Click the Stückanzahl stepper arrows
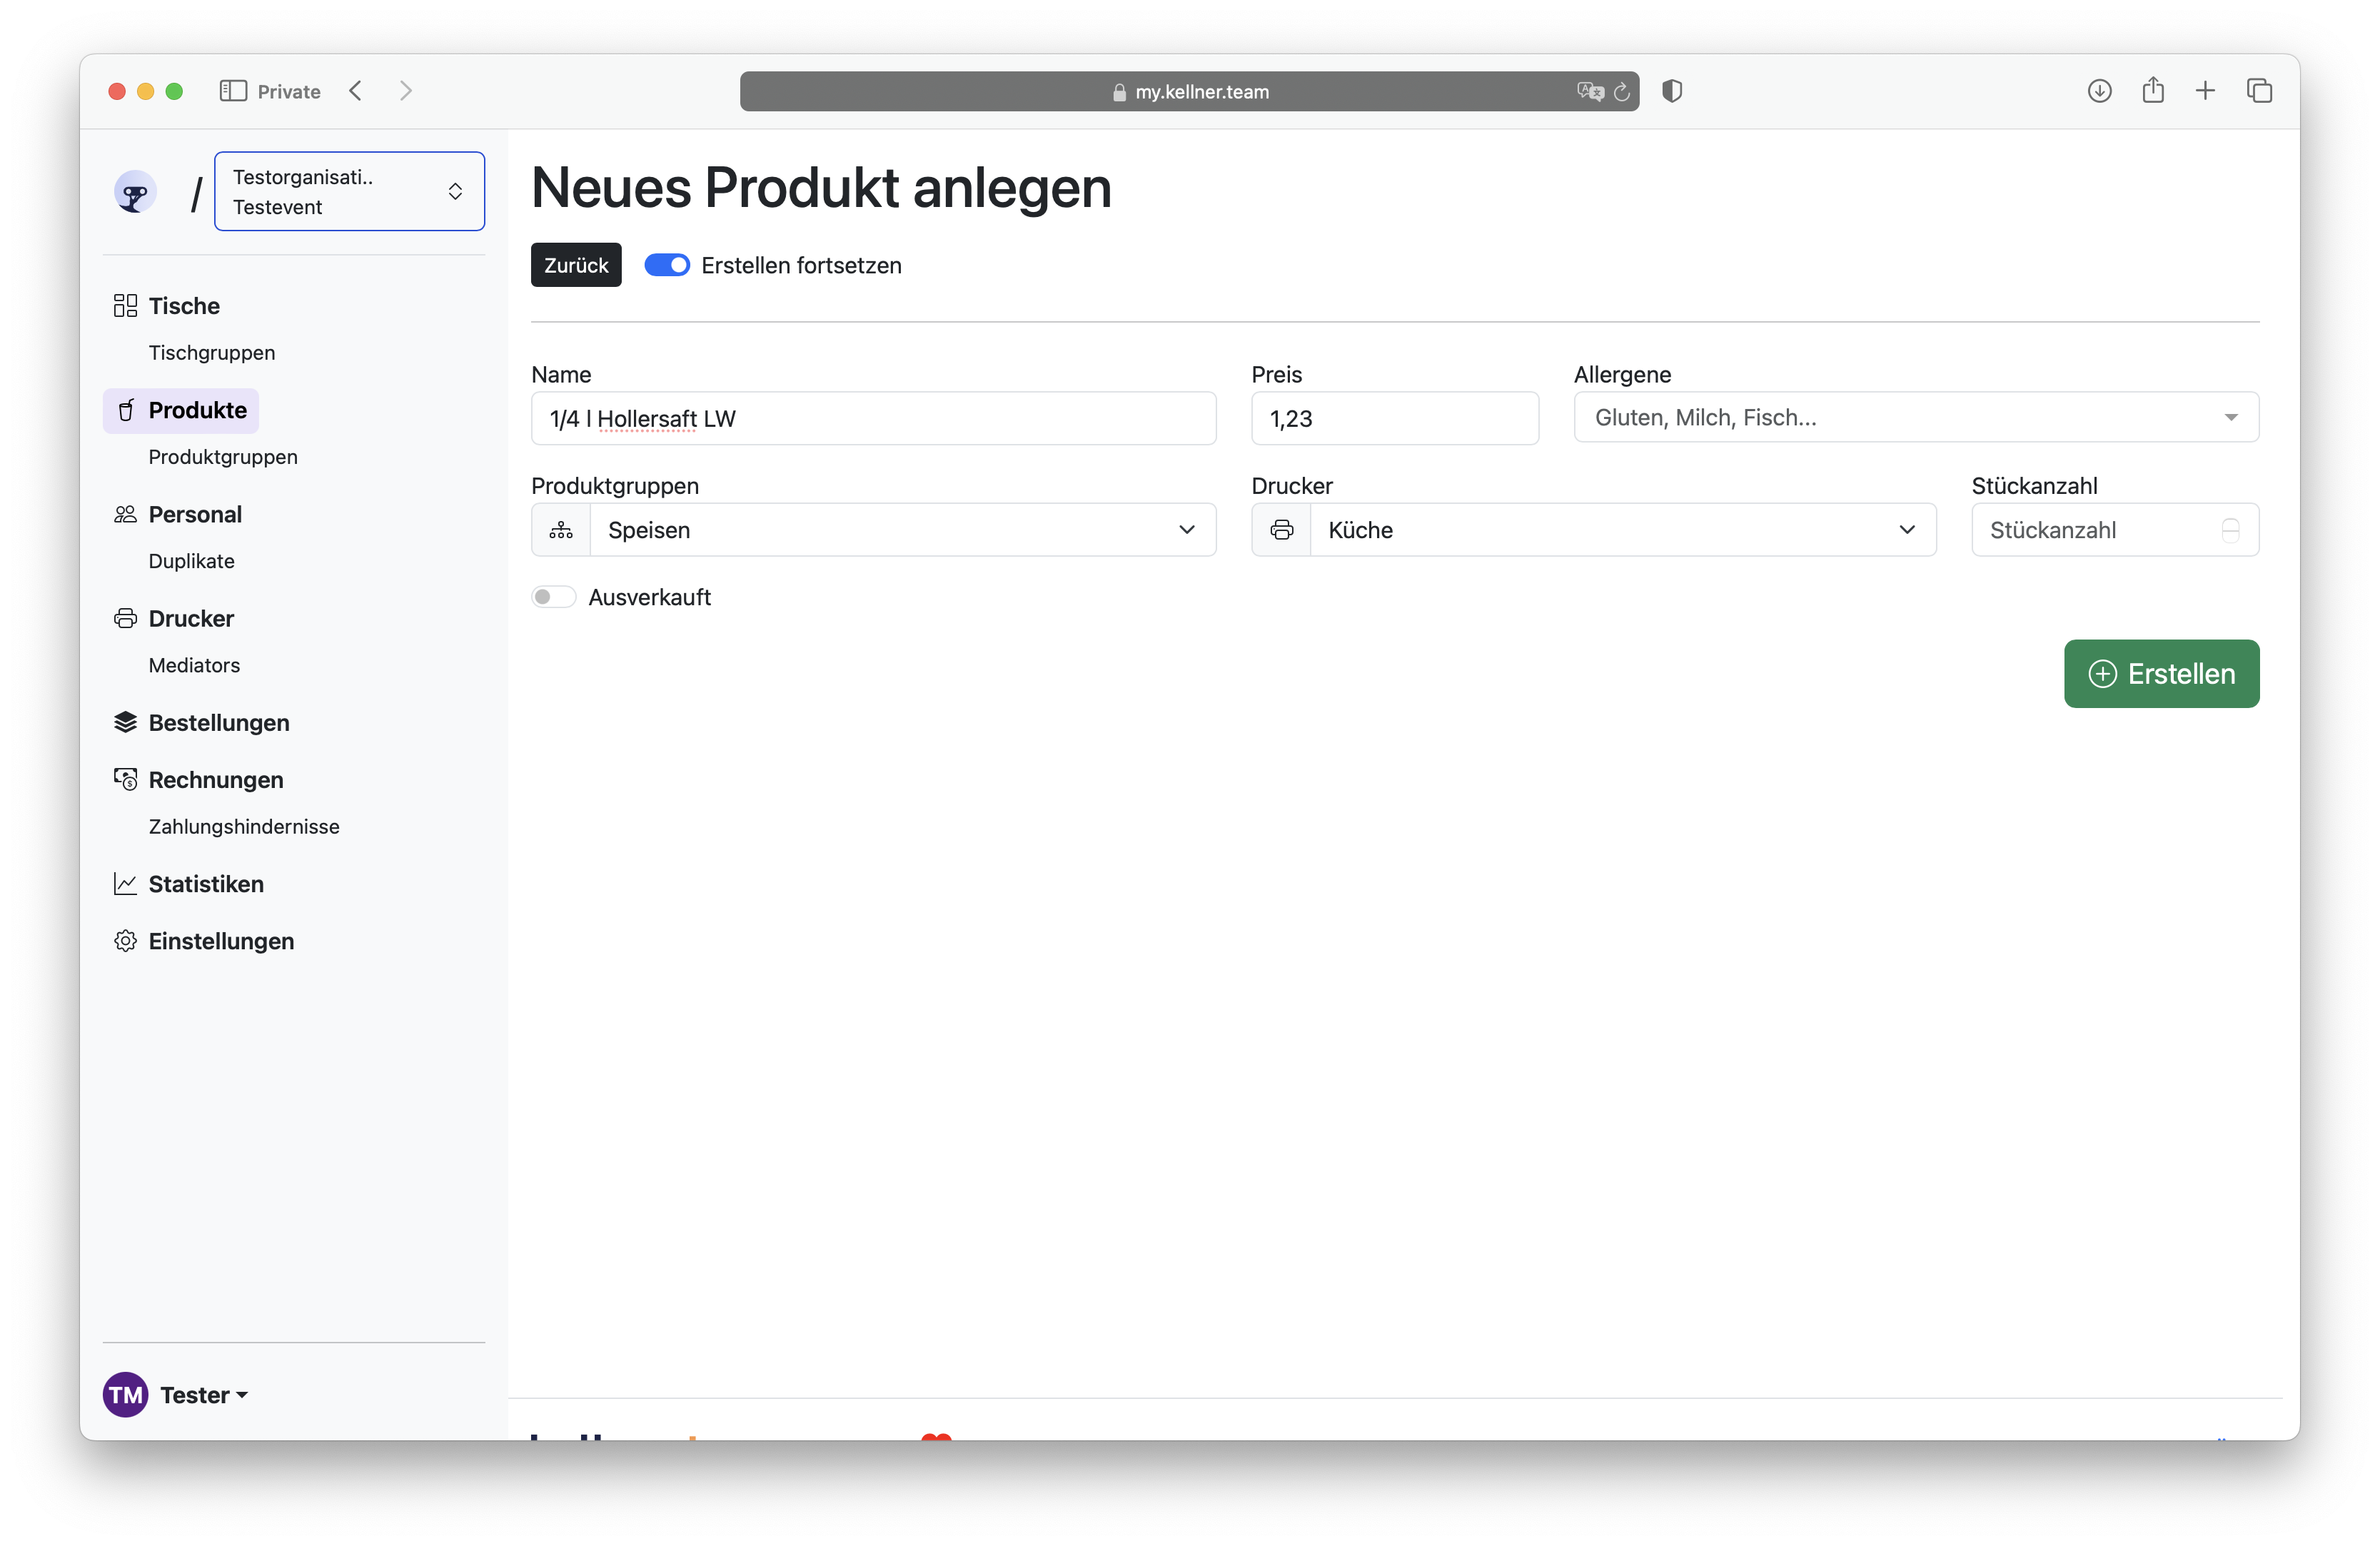The width and height of the screenshot is (2380, 1546). 2230,530
